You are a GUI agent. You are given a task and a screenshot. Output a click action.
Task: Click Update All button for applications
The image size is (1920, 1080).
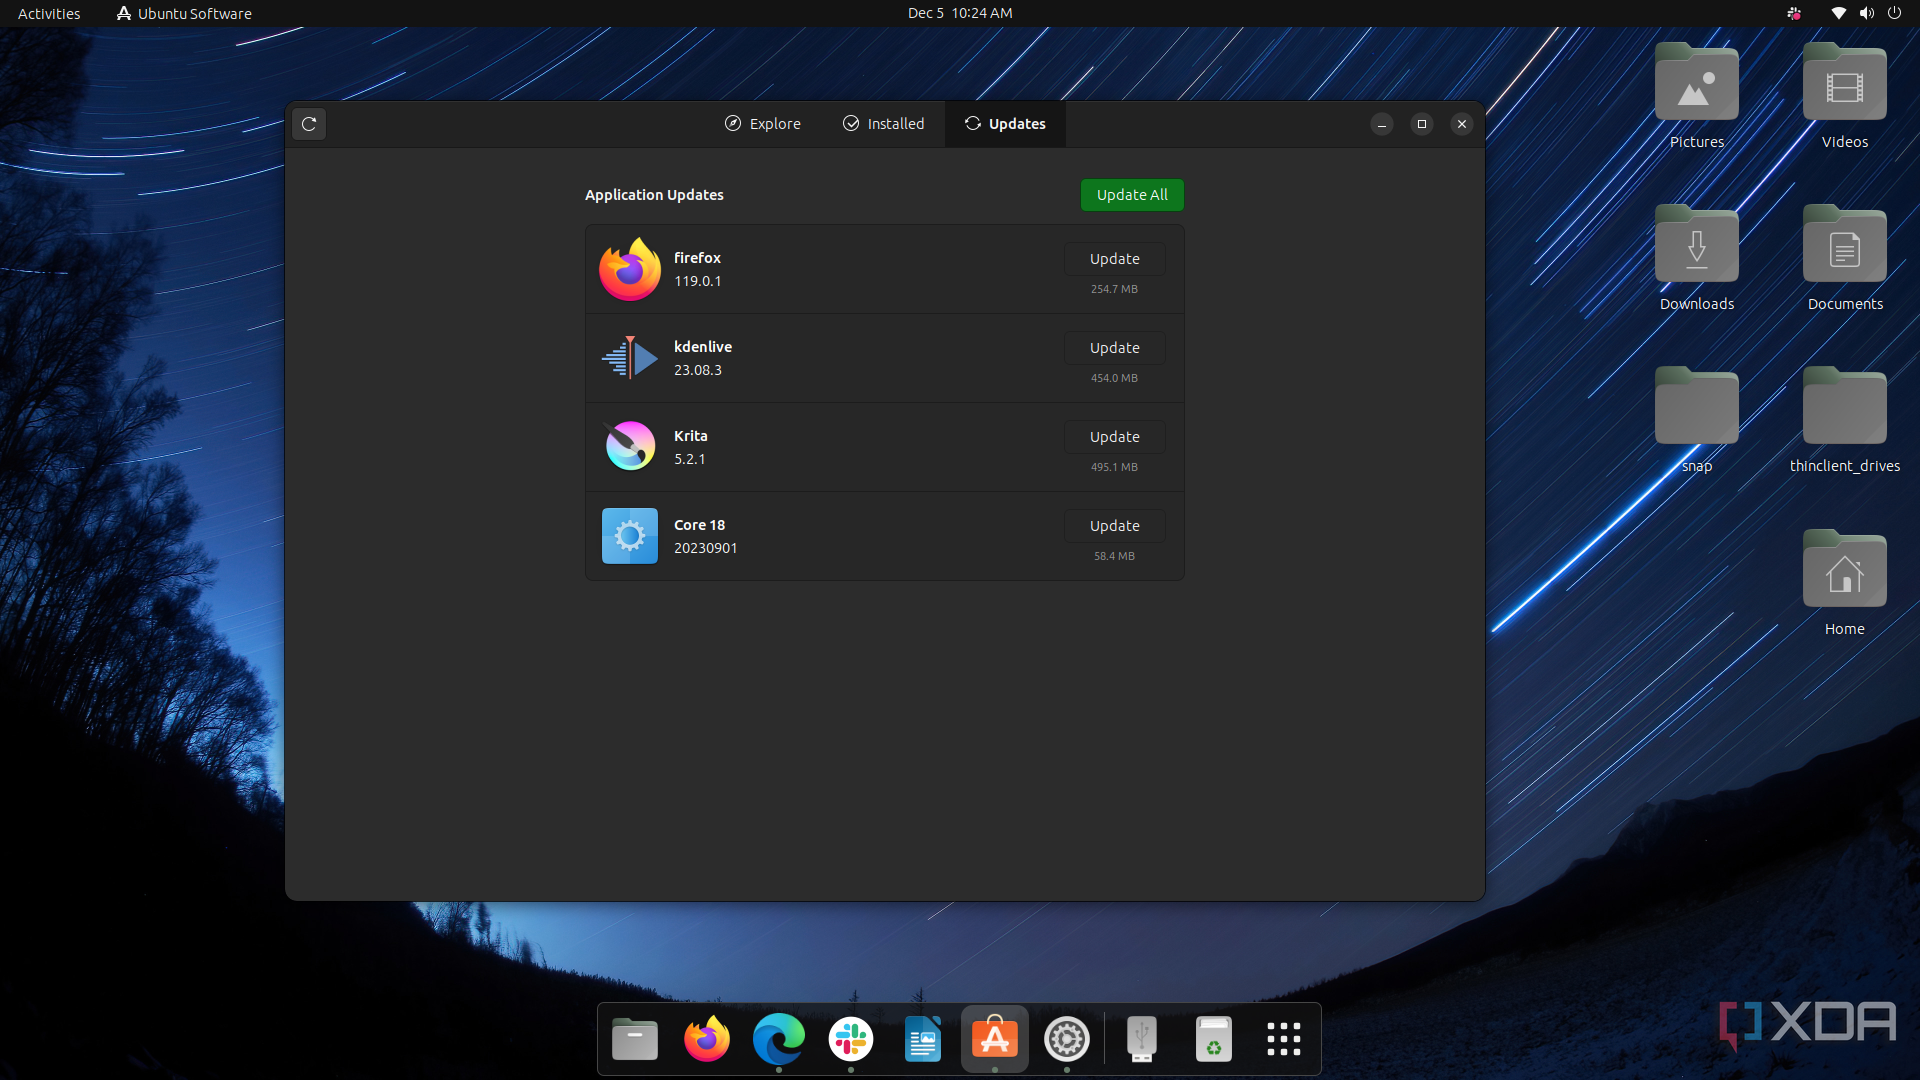click(1131, 194)
